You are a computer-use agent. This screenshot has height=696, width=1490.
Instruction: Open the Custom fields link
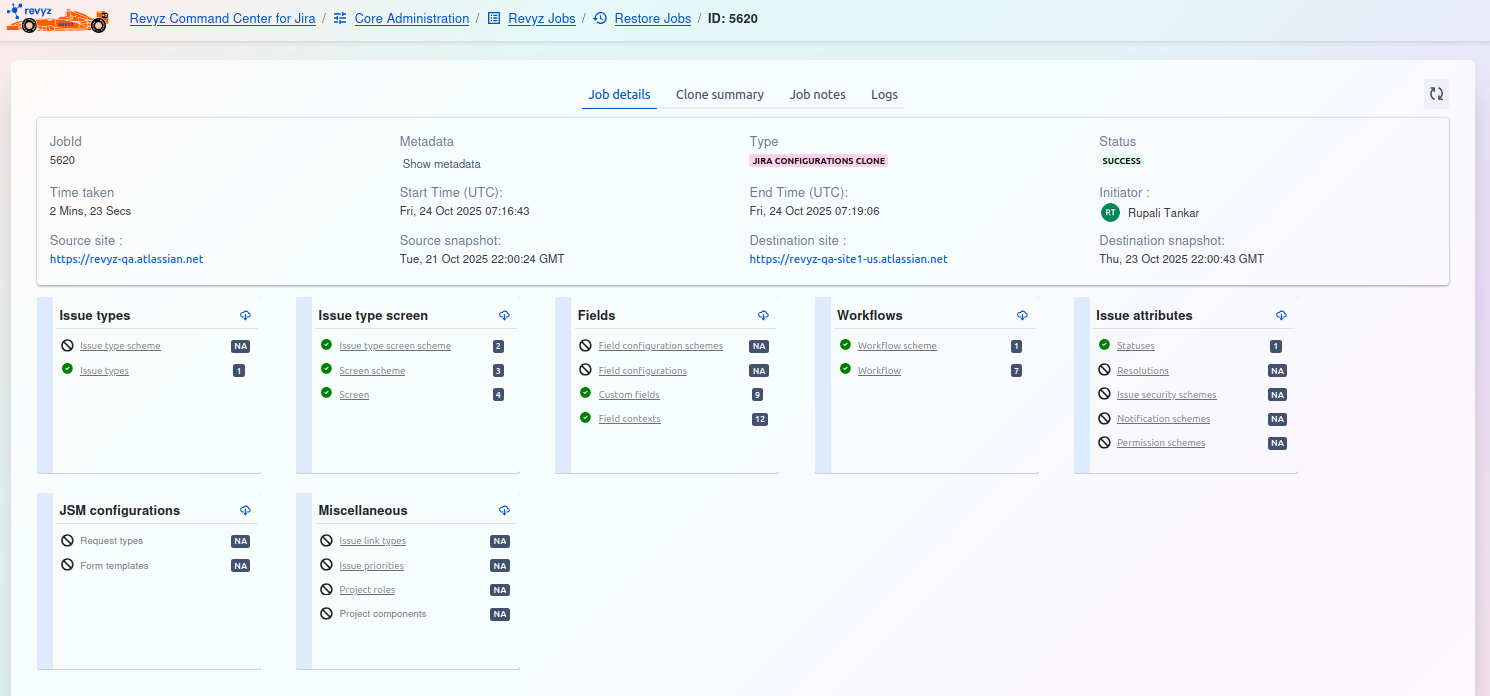click(629, 395)
